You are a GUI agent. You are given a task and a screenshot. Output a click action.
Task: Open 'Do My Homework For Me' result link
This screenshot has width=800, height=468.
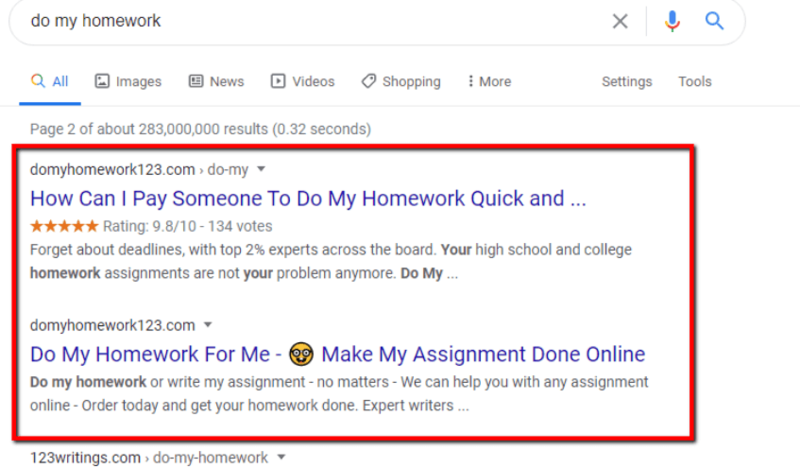pos(337,354)
